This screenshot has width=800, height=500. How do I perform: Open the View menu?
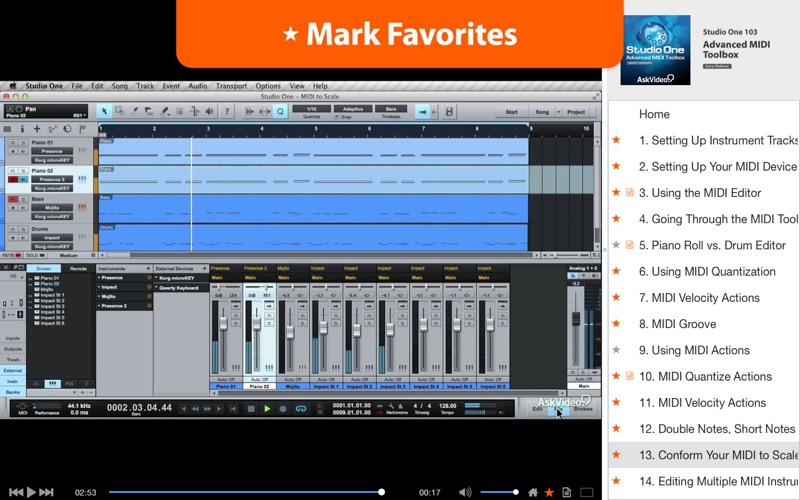click(297, 86)
